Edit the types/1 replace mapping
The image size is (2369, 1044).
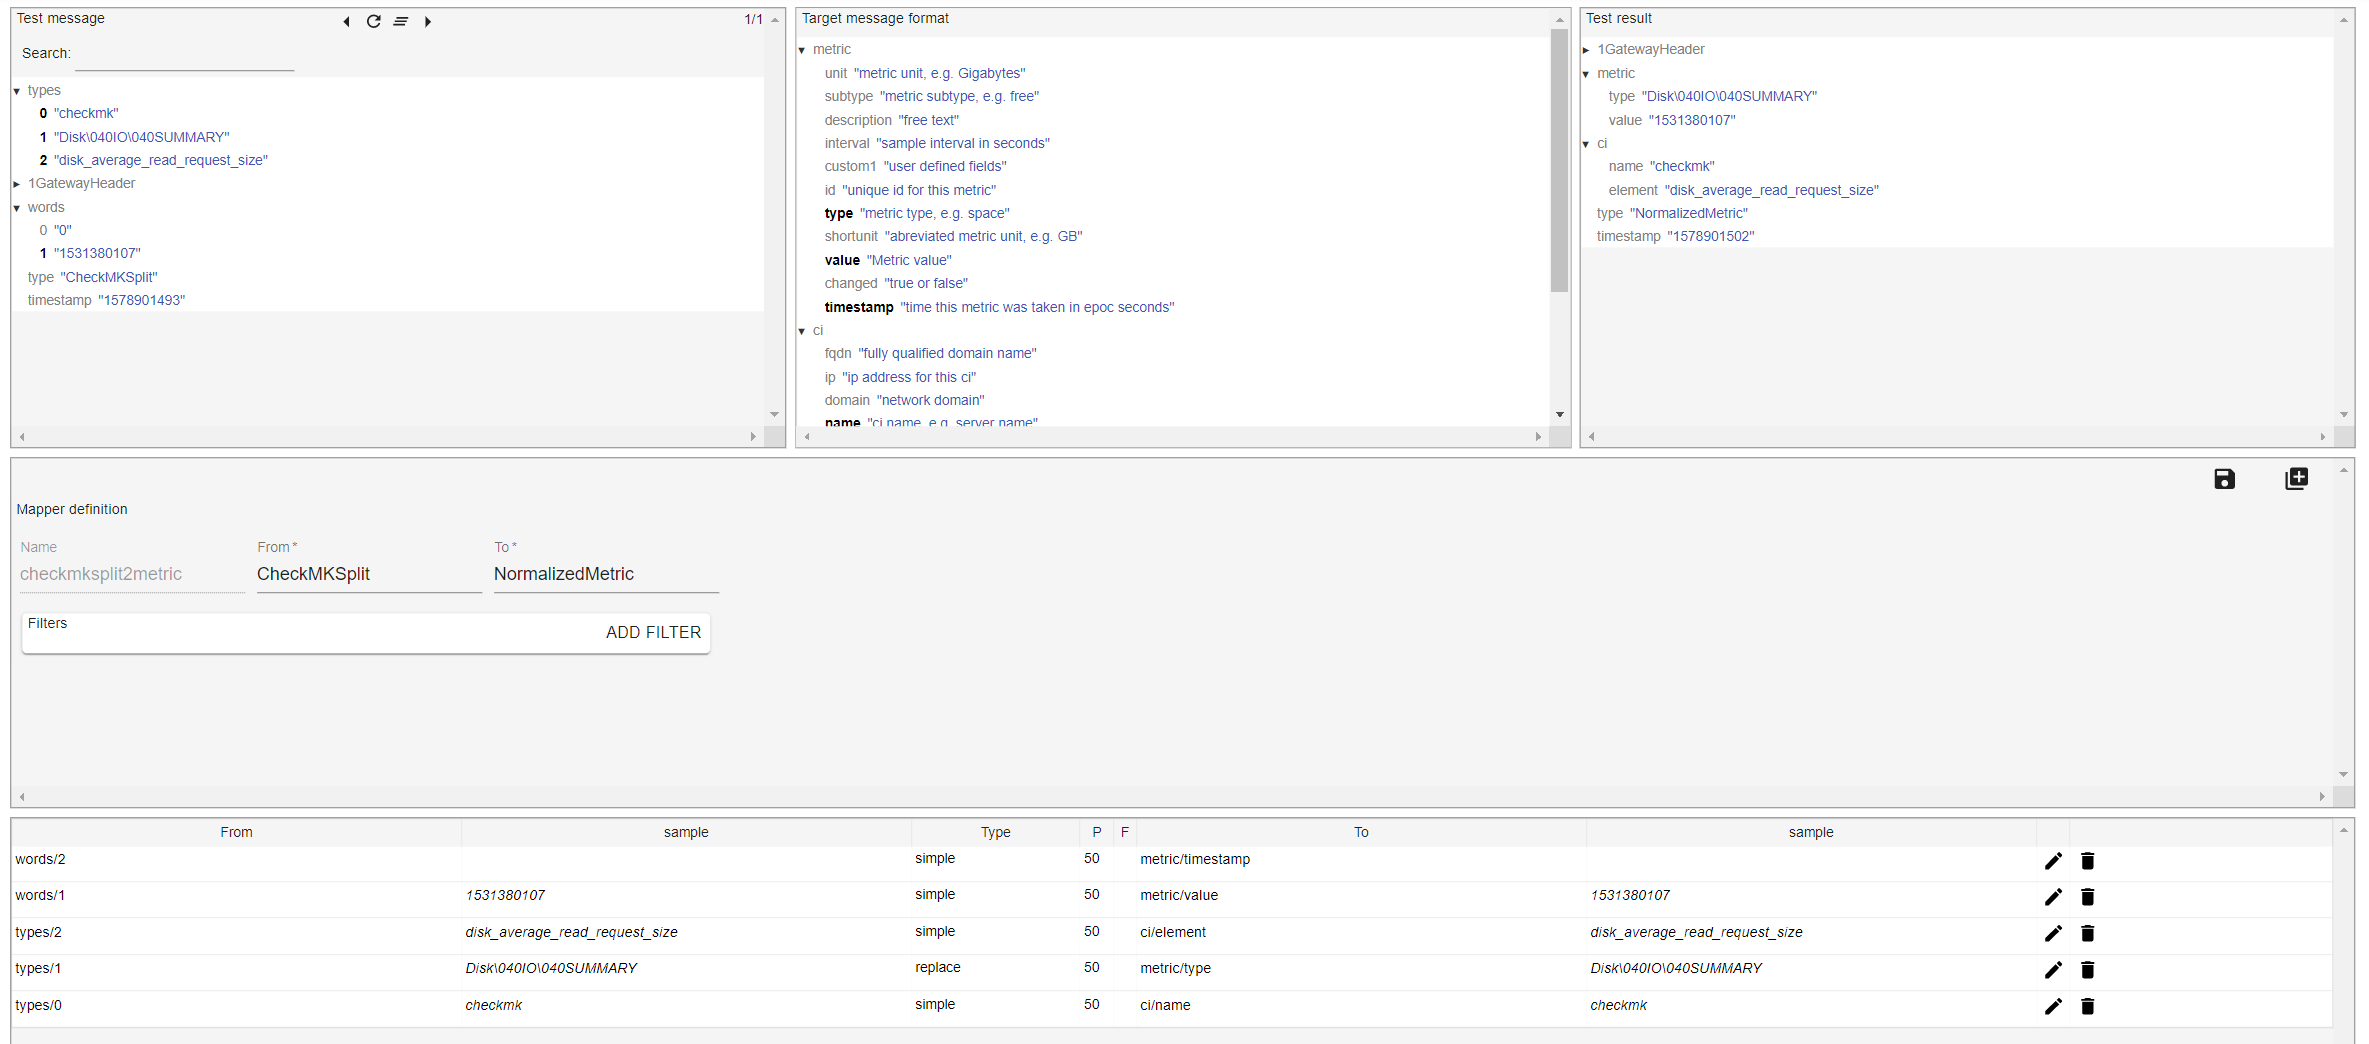(x=2053, y=970)
